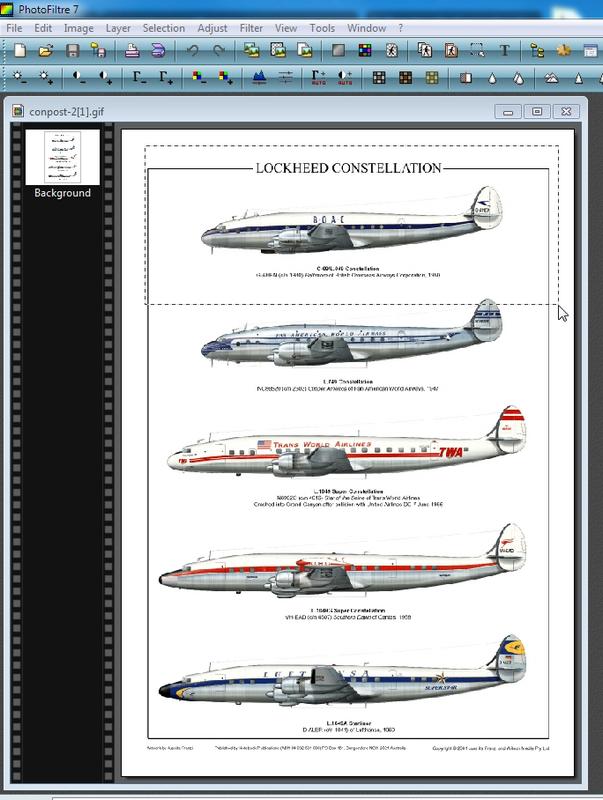Click the Contrast plus icon
603x800 pixels.
tap(106, 77)
